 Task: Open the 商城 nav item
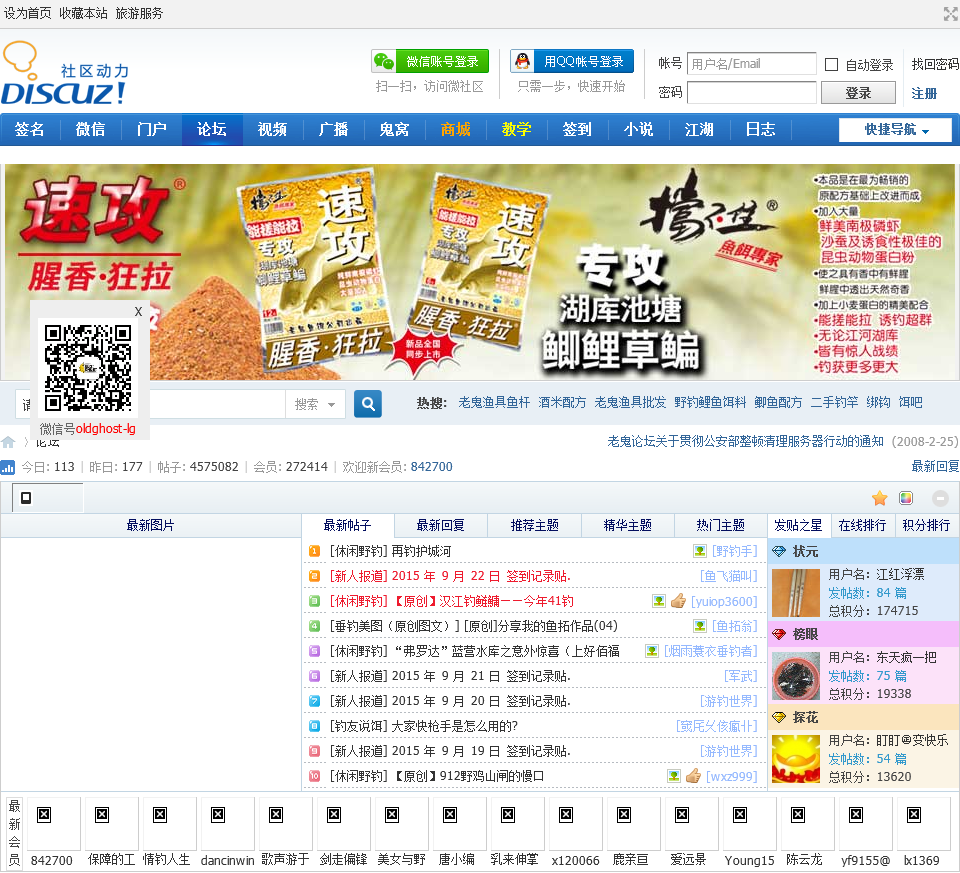click(x=456, y=129)
